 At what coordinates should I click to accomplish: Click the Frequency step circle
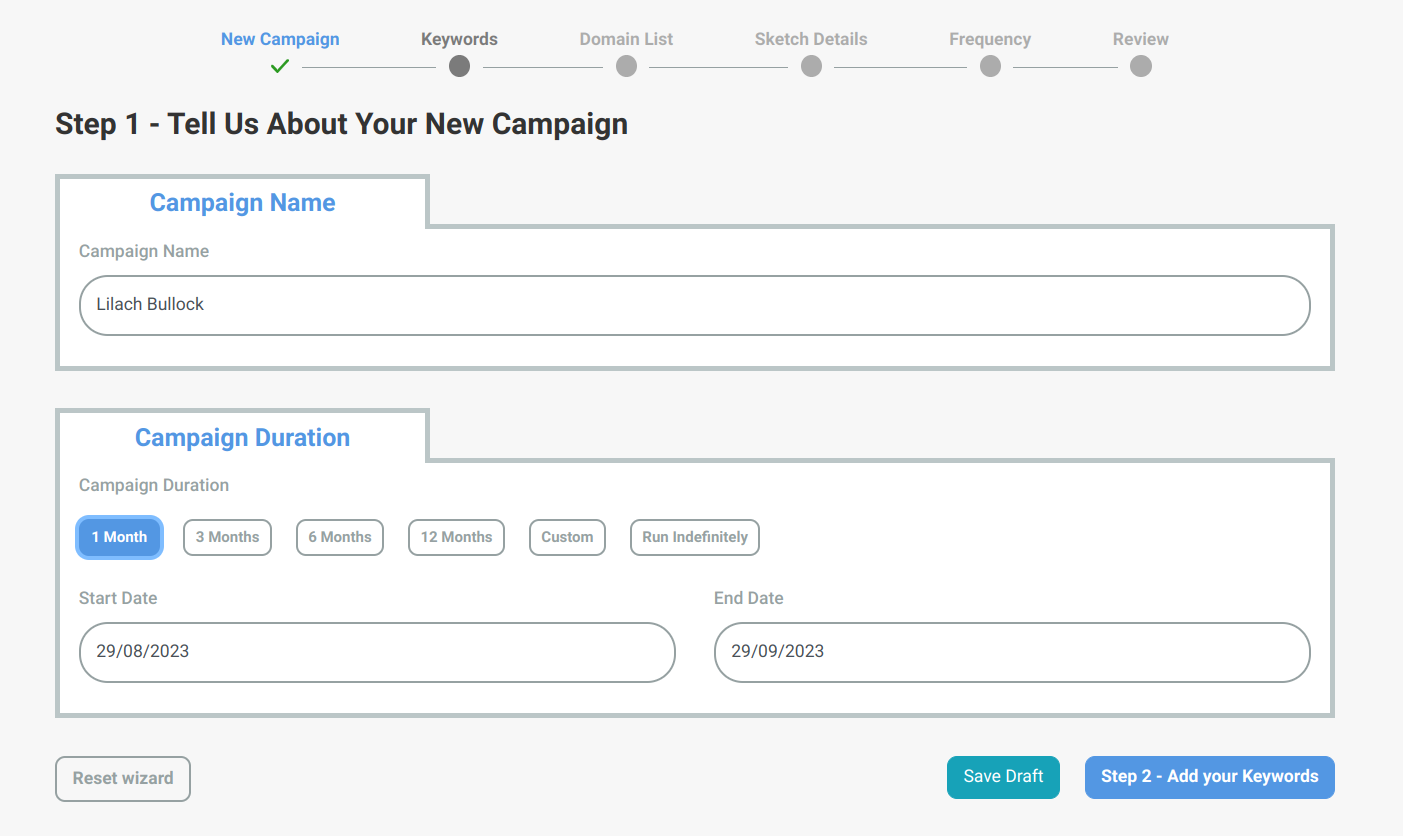pyautogui.click(x=990, y=66)
